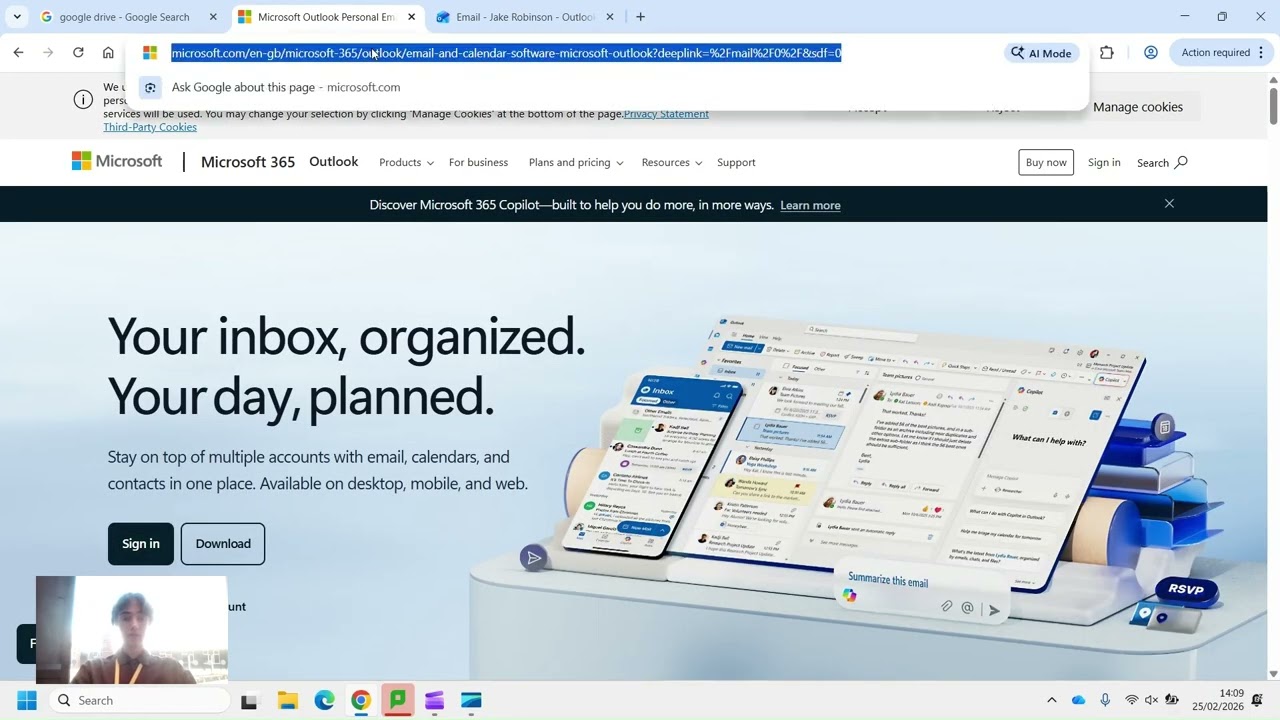
Task: Open site Search with magnifier icon
Action: point(1162,162)
